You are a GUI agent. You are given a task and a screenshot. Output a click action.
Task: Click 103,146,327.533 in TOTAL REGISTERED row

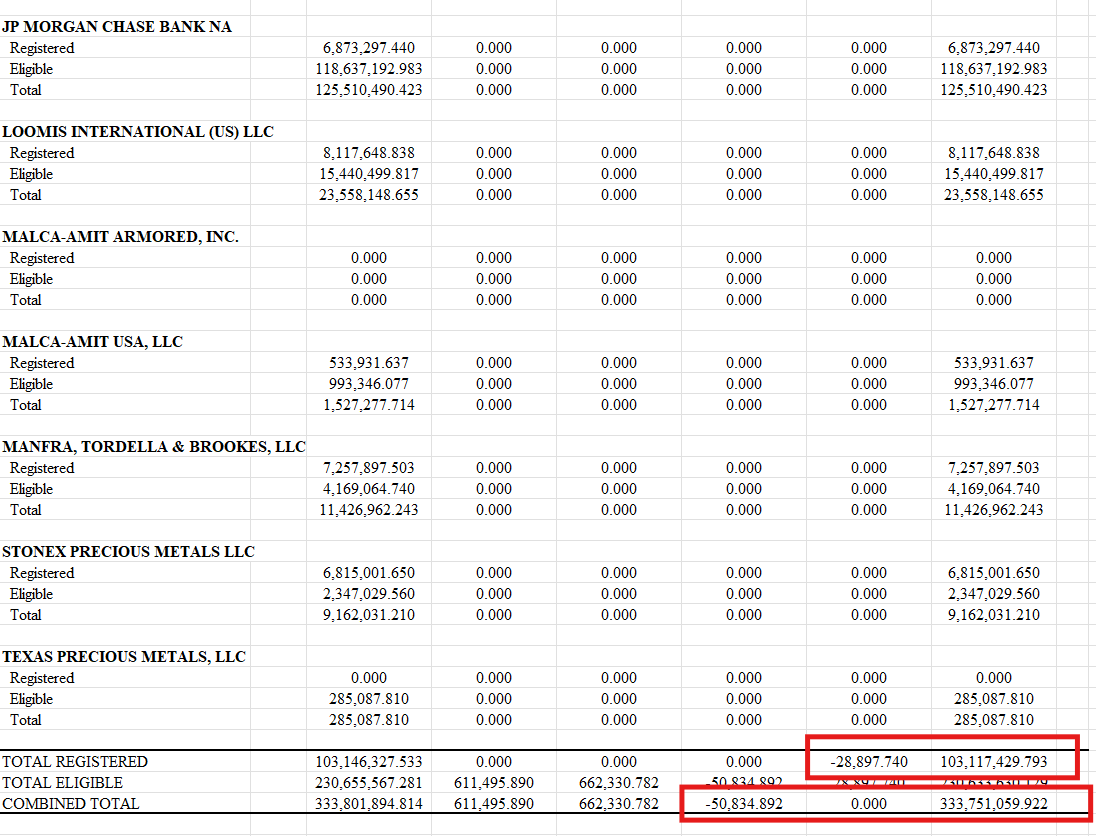pos(369,761)
